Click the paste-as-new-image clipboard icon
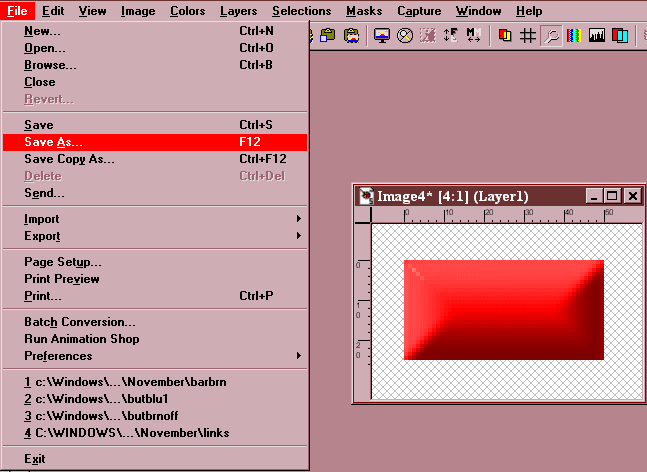This screenshot has height=472, width=647. click(352, 35)
